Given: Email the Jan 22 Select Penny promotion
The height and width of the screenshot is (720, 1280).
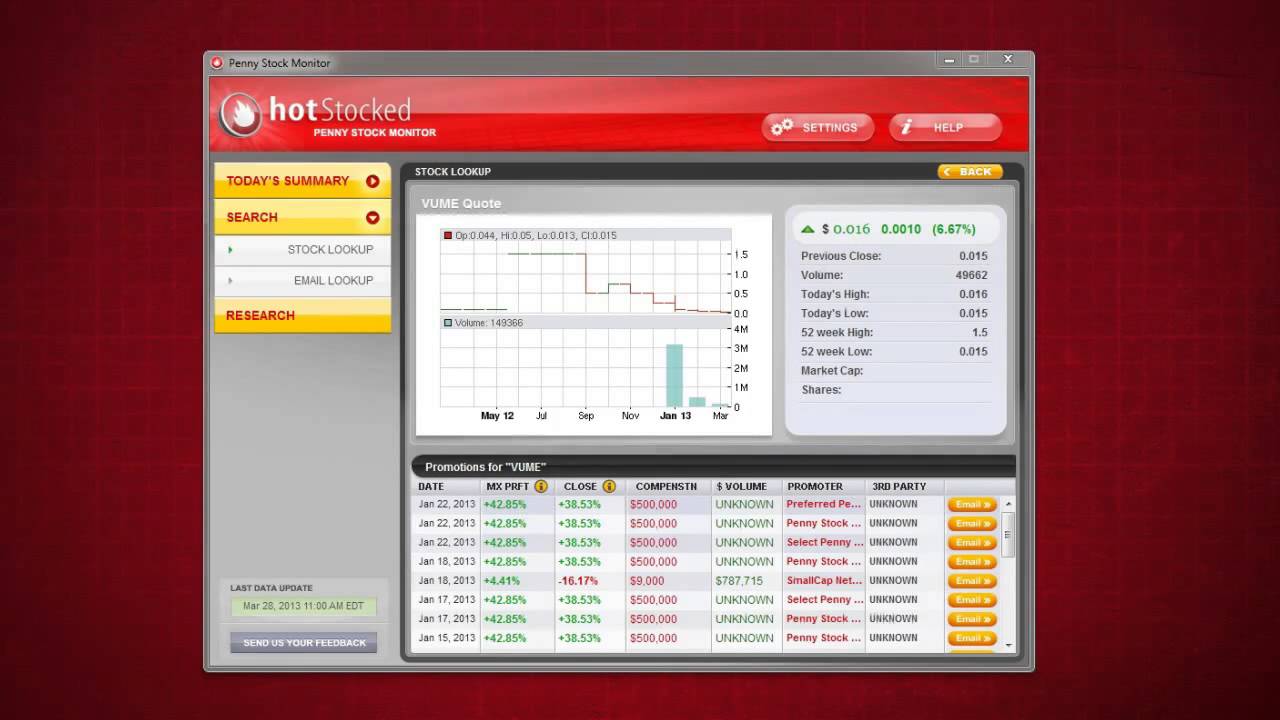Looking at the screenshot, I should (x=972, y=543).
